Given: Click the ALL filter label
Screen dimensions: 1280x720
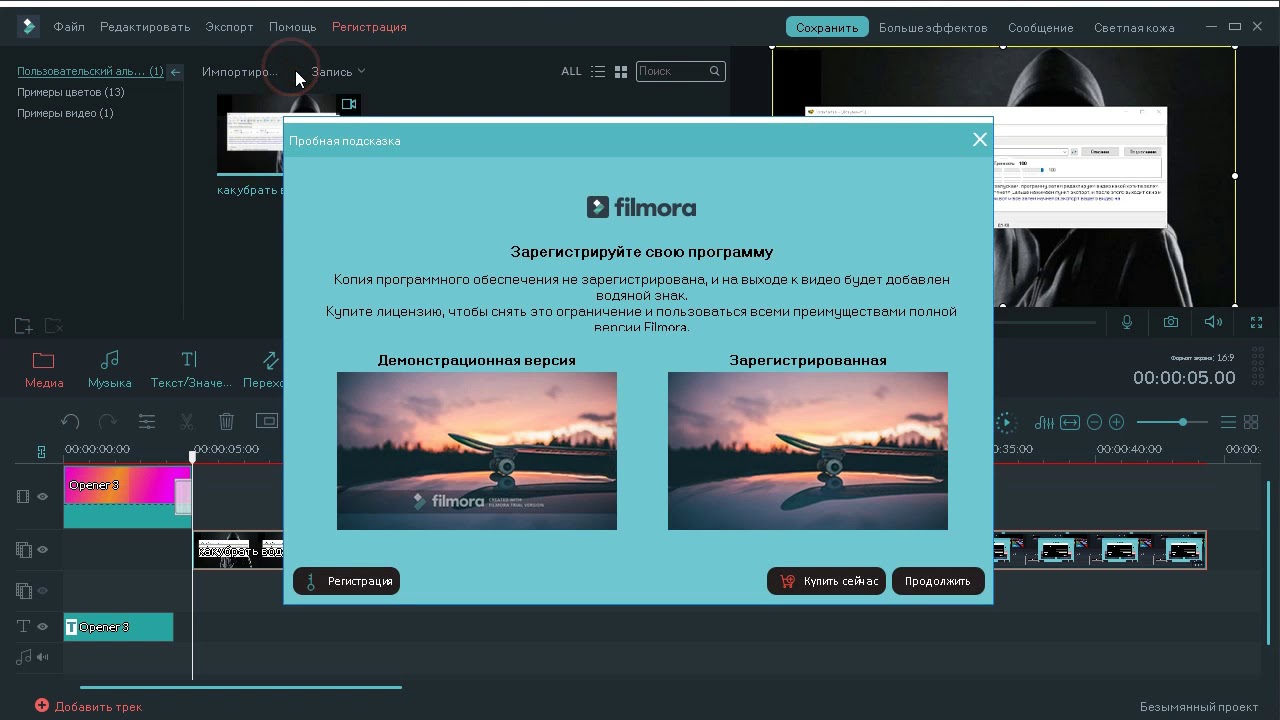Looking at the screenshot, I should click(x=571, y=71).
